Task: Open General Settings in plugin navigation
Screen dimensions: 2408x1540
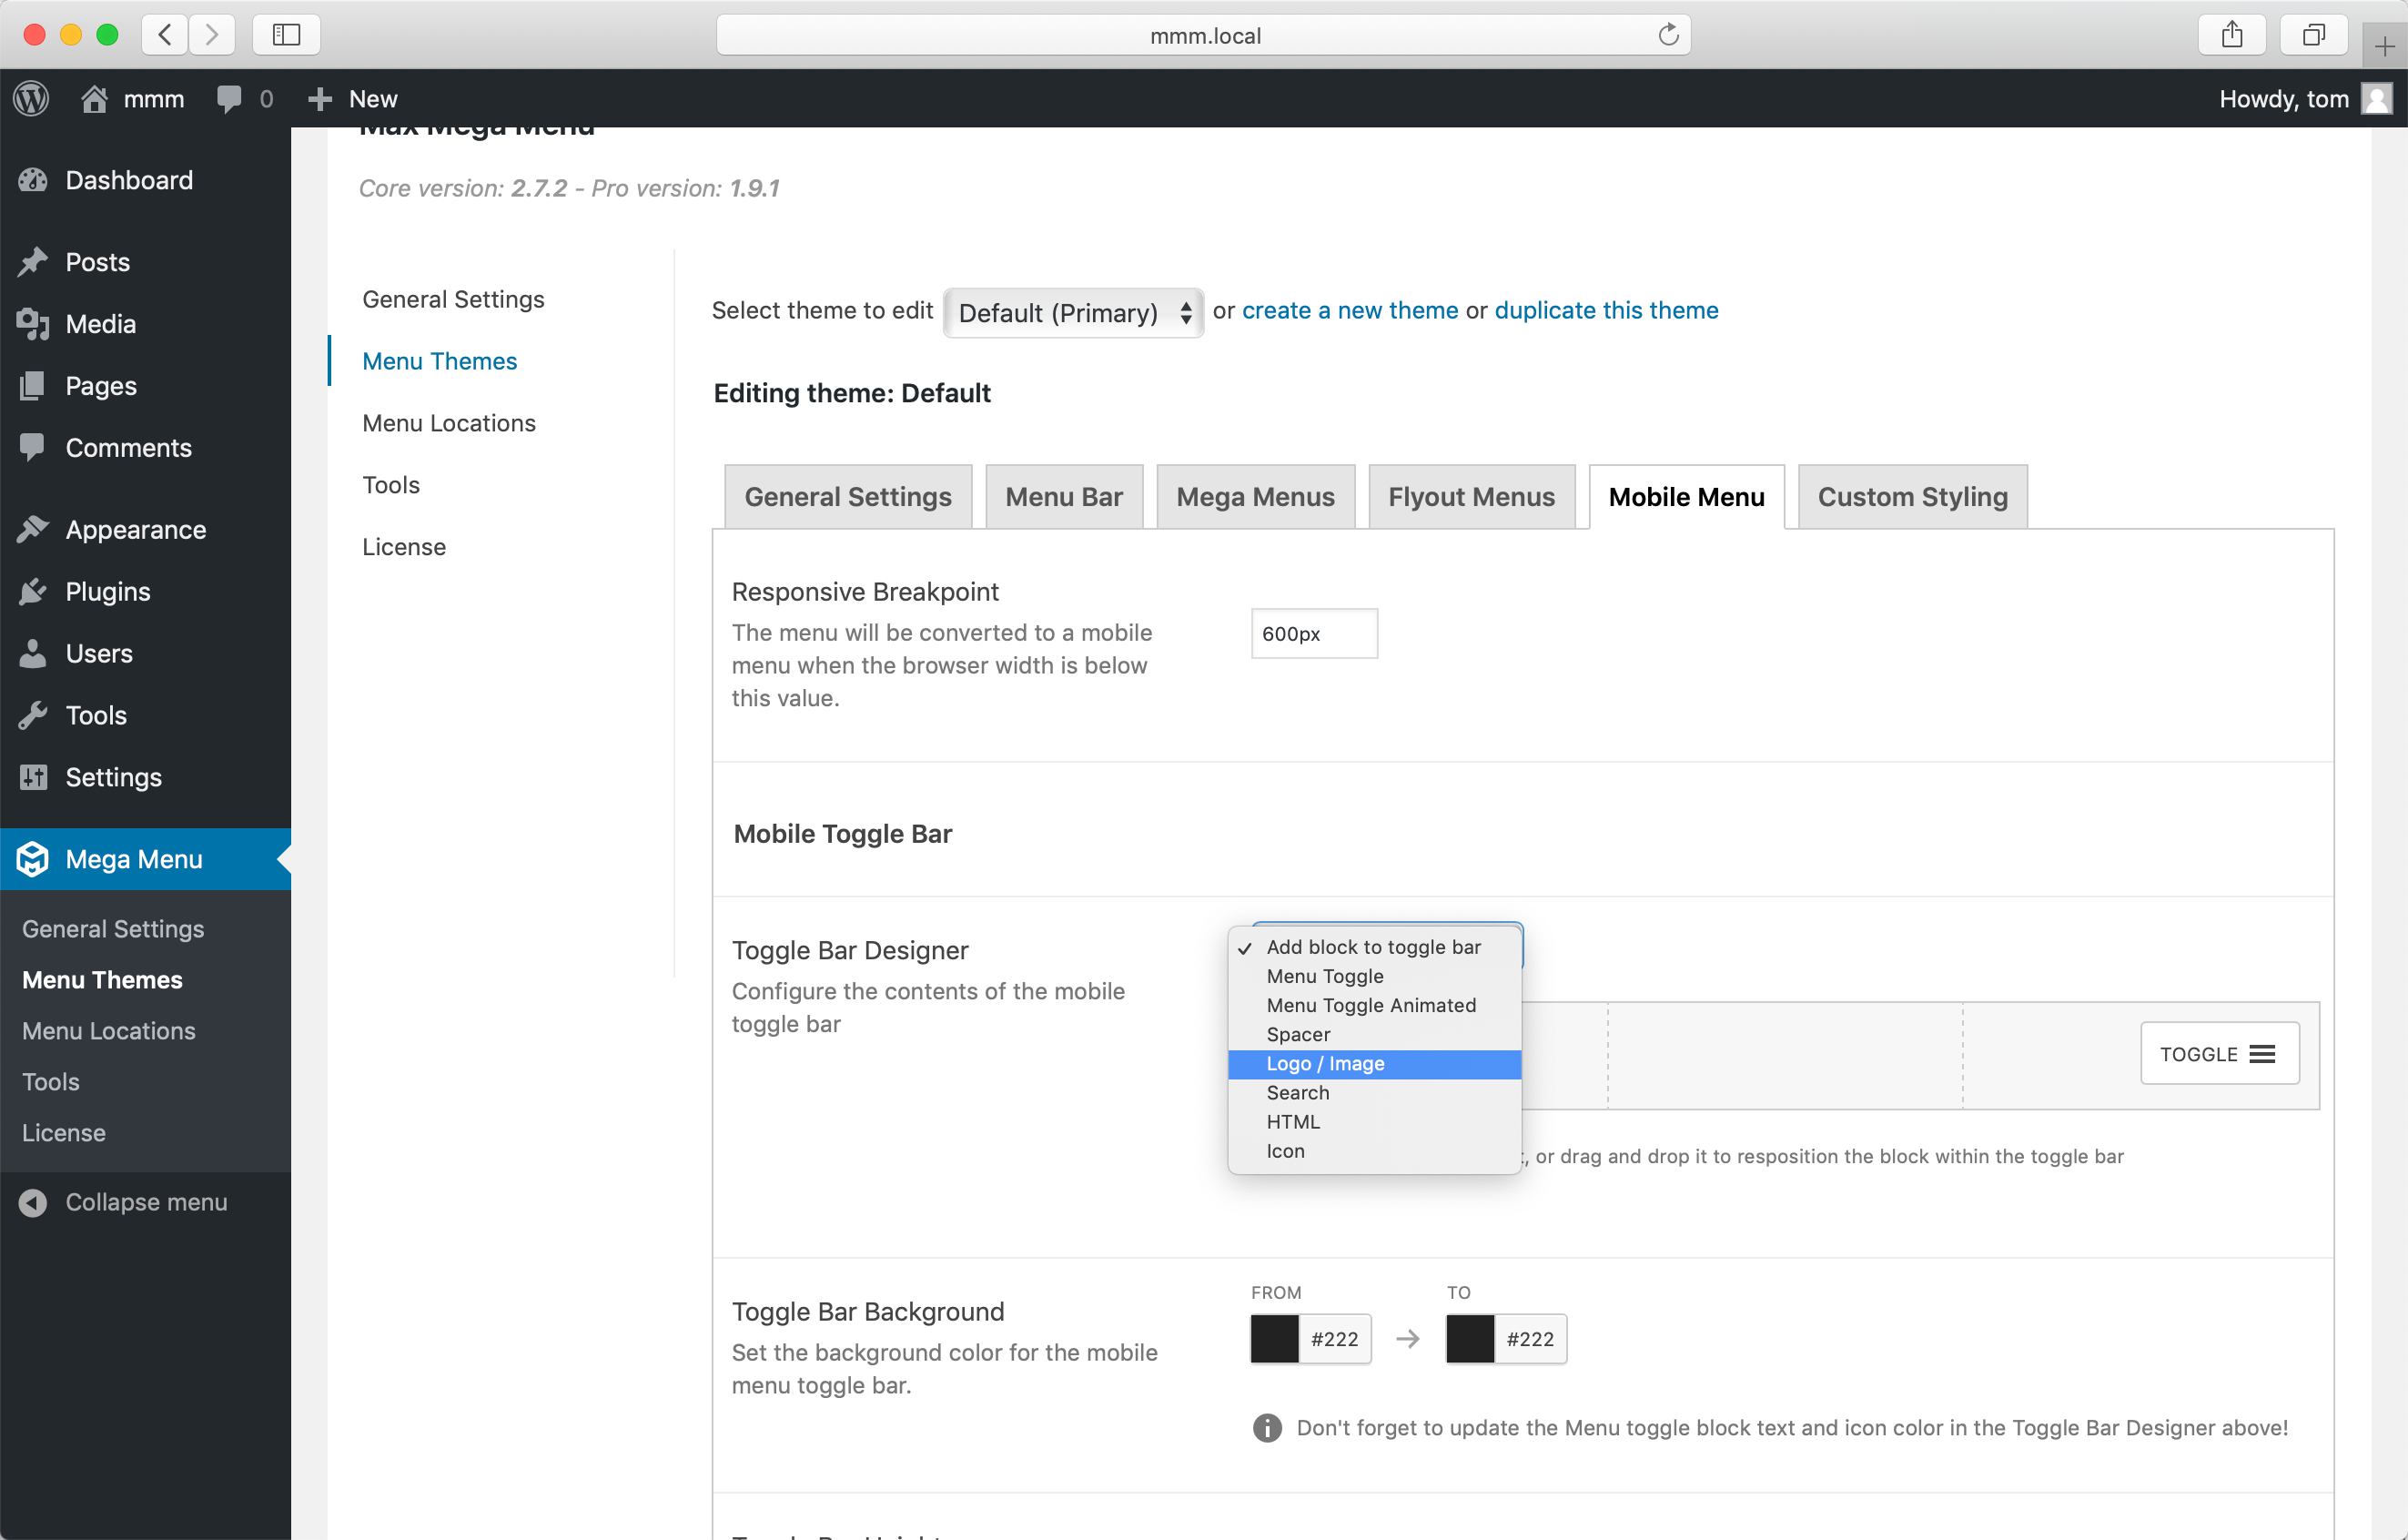Action: [453, 299]
